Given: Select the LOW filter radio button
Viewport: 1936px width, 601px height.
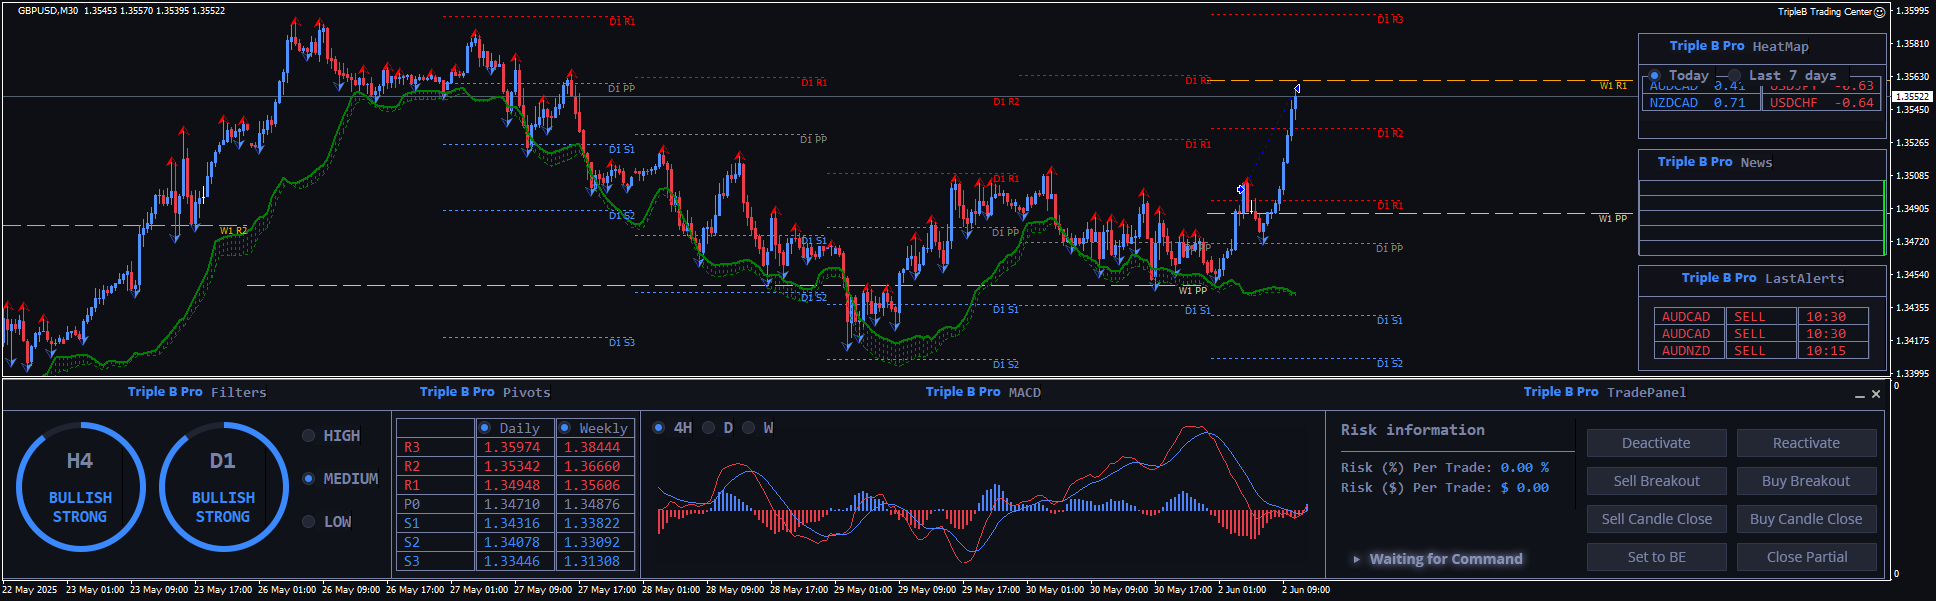Looking at the screenshot, I should click(309, 522).
